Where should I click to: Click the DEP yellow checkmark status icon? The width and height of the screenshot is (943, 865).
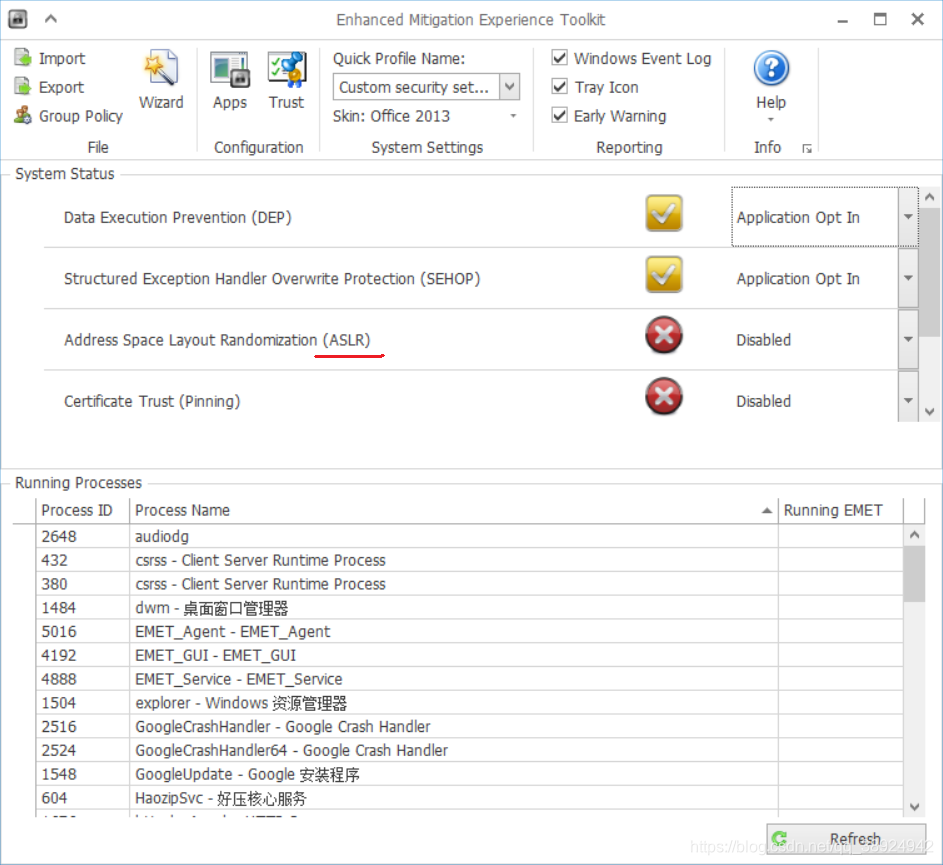tap(663, 213)
